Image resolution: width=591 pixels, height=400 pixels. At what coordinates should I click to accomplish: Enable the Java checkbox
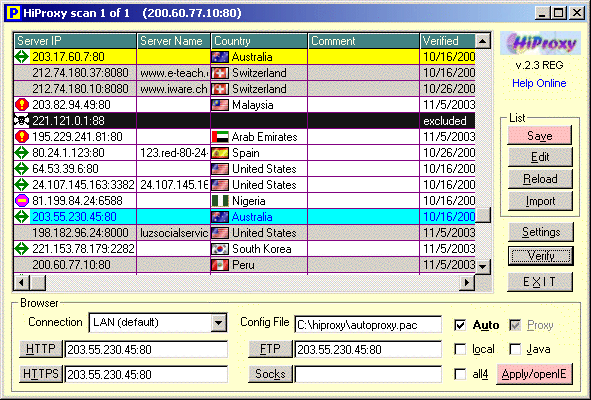coord(515,349)
